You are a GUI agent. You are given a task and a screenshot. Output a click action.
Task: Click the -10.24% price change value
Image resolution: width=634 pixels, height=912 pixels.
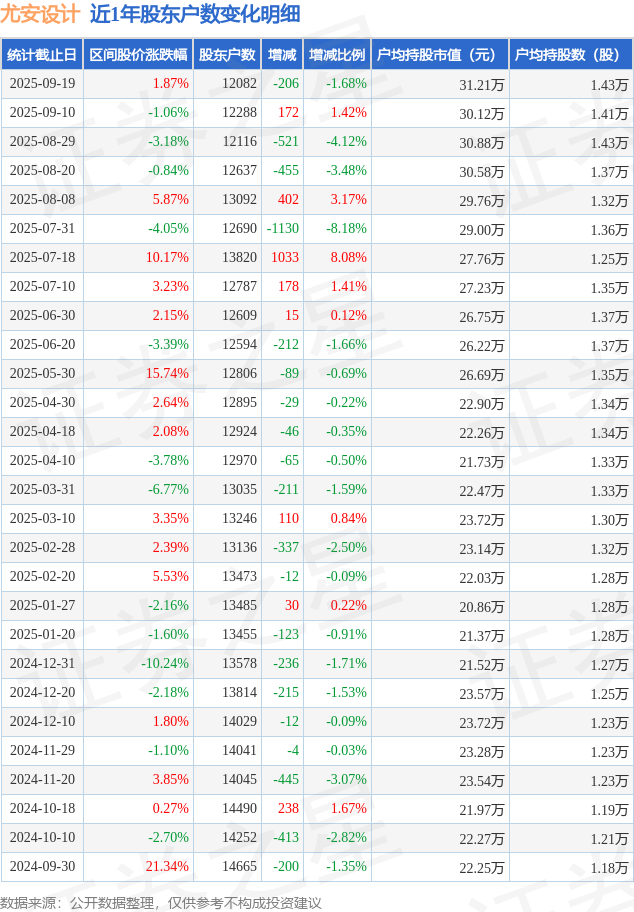(x=165, y=664)
